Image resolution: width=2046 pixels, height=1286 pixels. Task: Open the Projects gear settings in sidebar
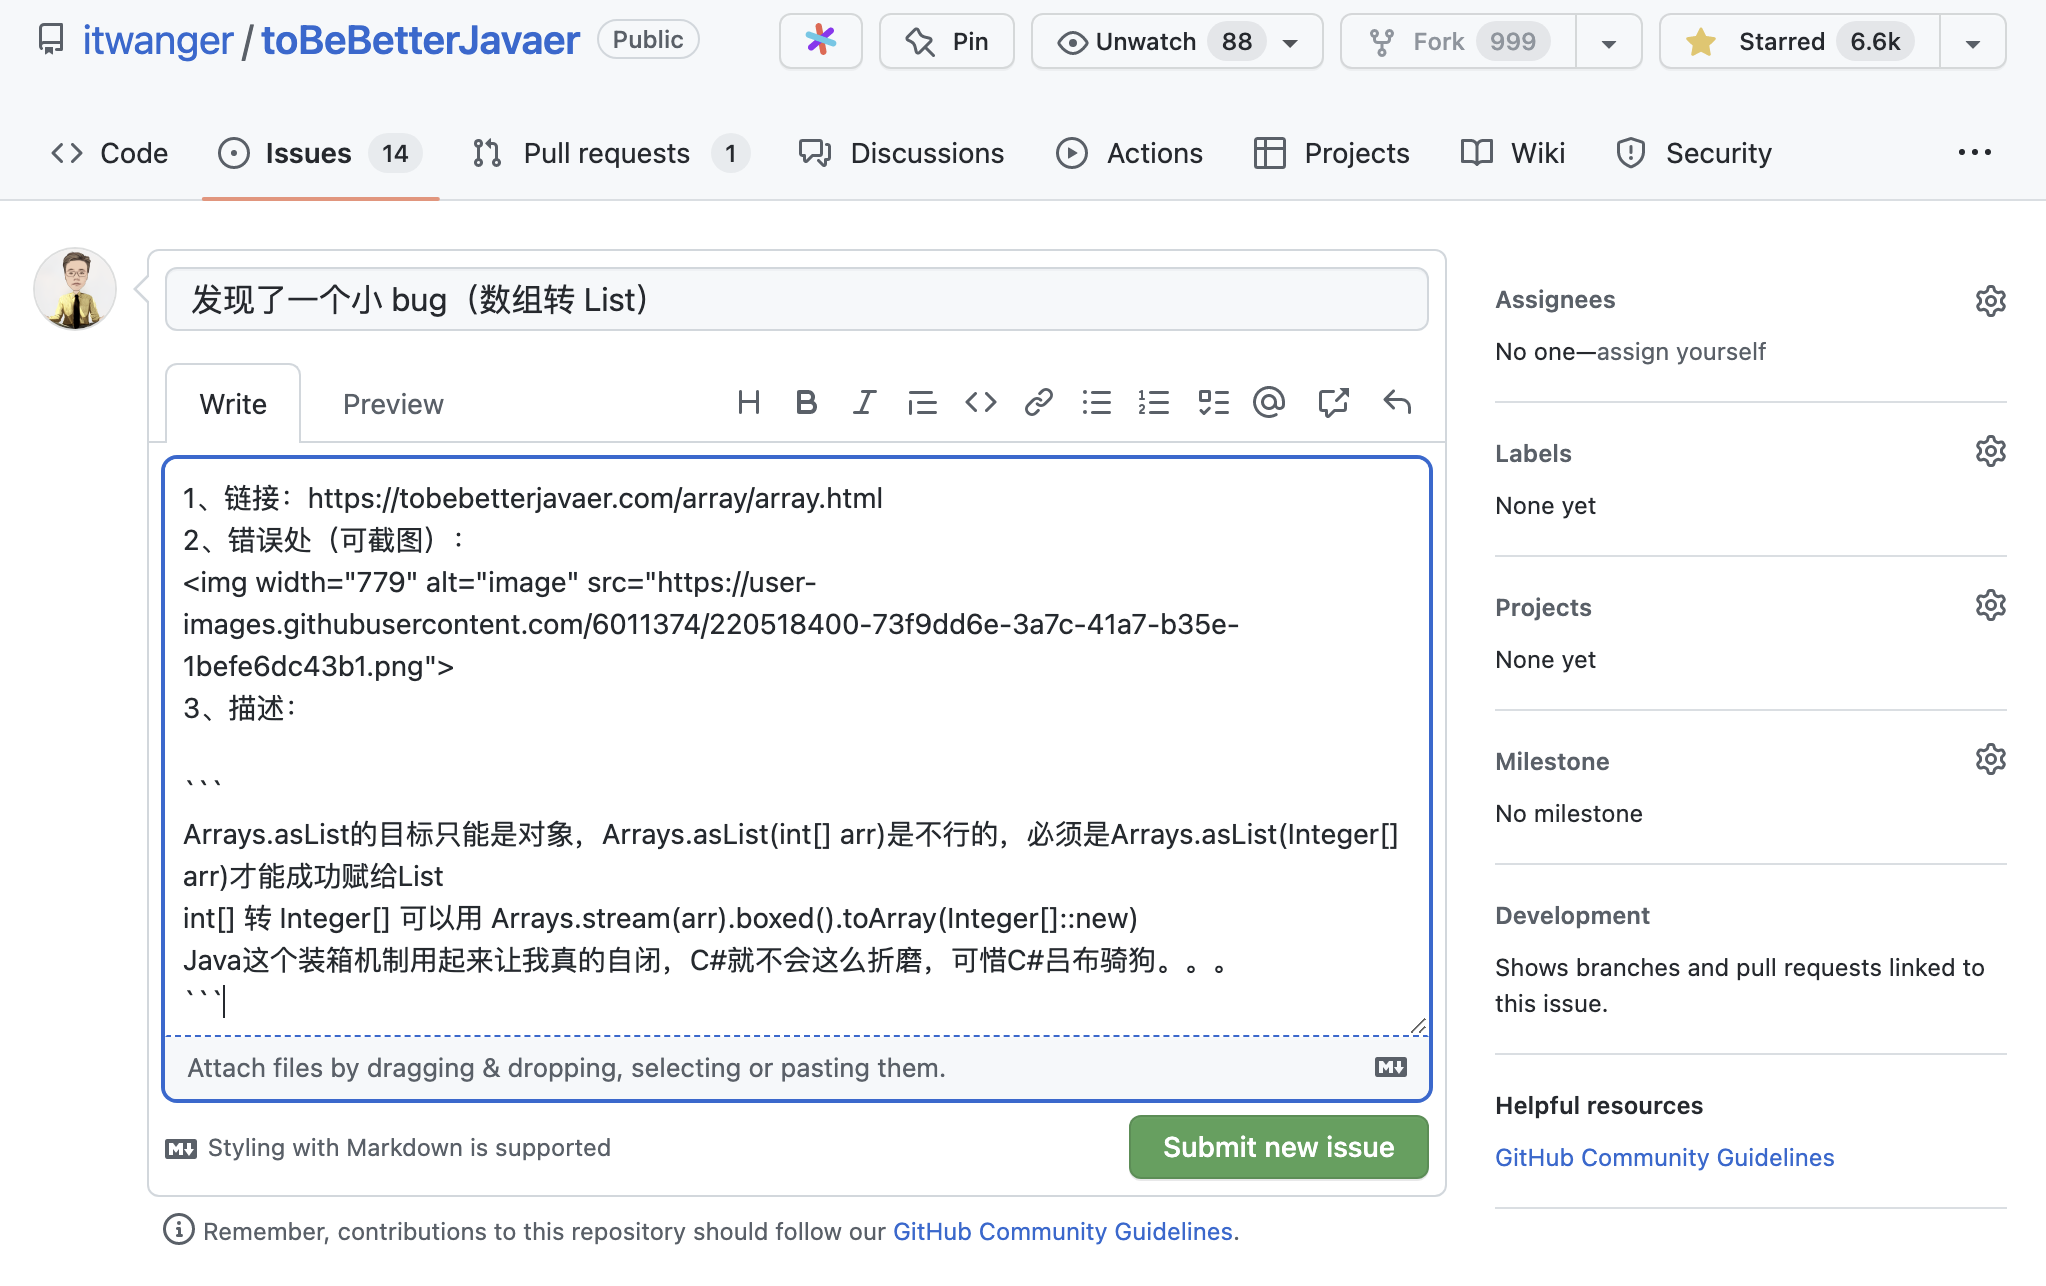point(1990,605)
